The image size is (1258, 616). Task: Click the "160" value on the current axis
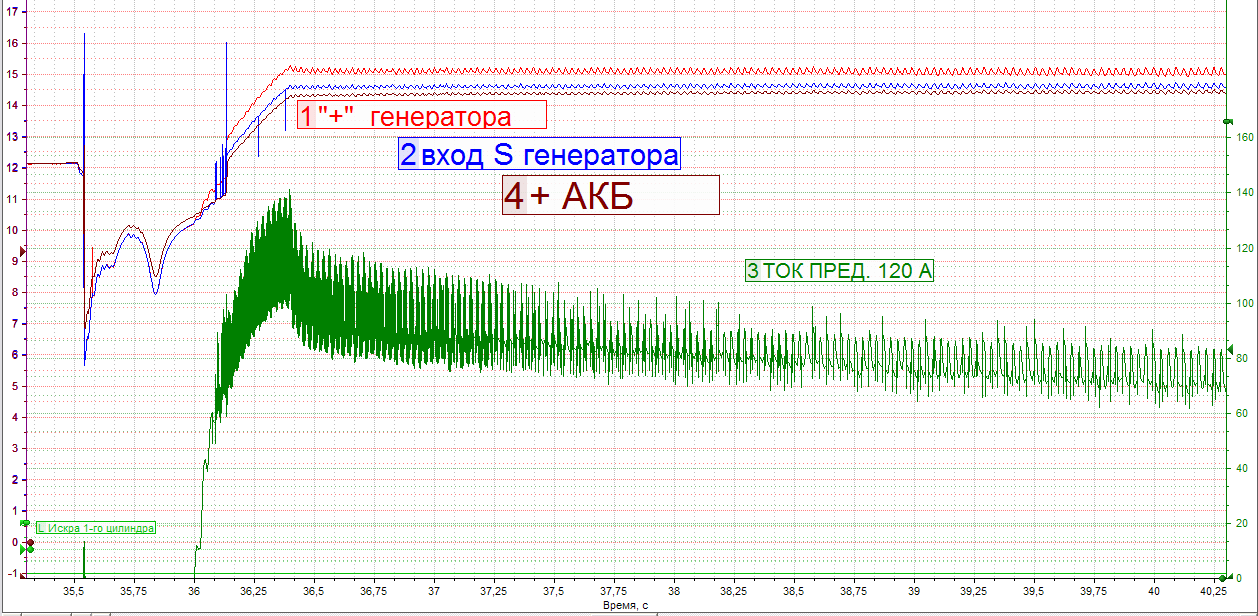point(1246,138)
